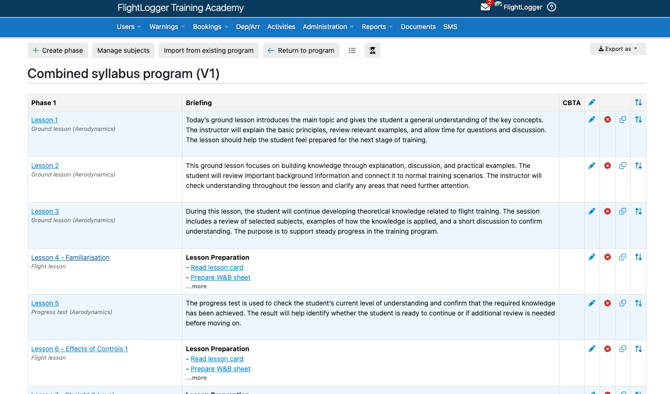Open the Lesson 5 link

(x=45, y=303)
